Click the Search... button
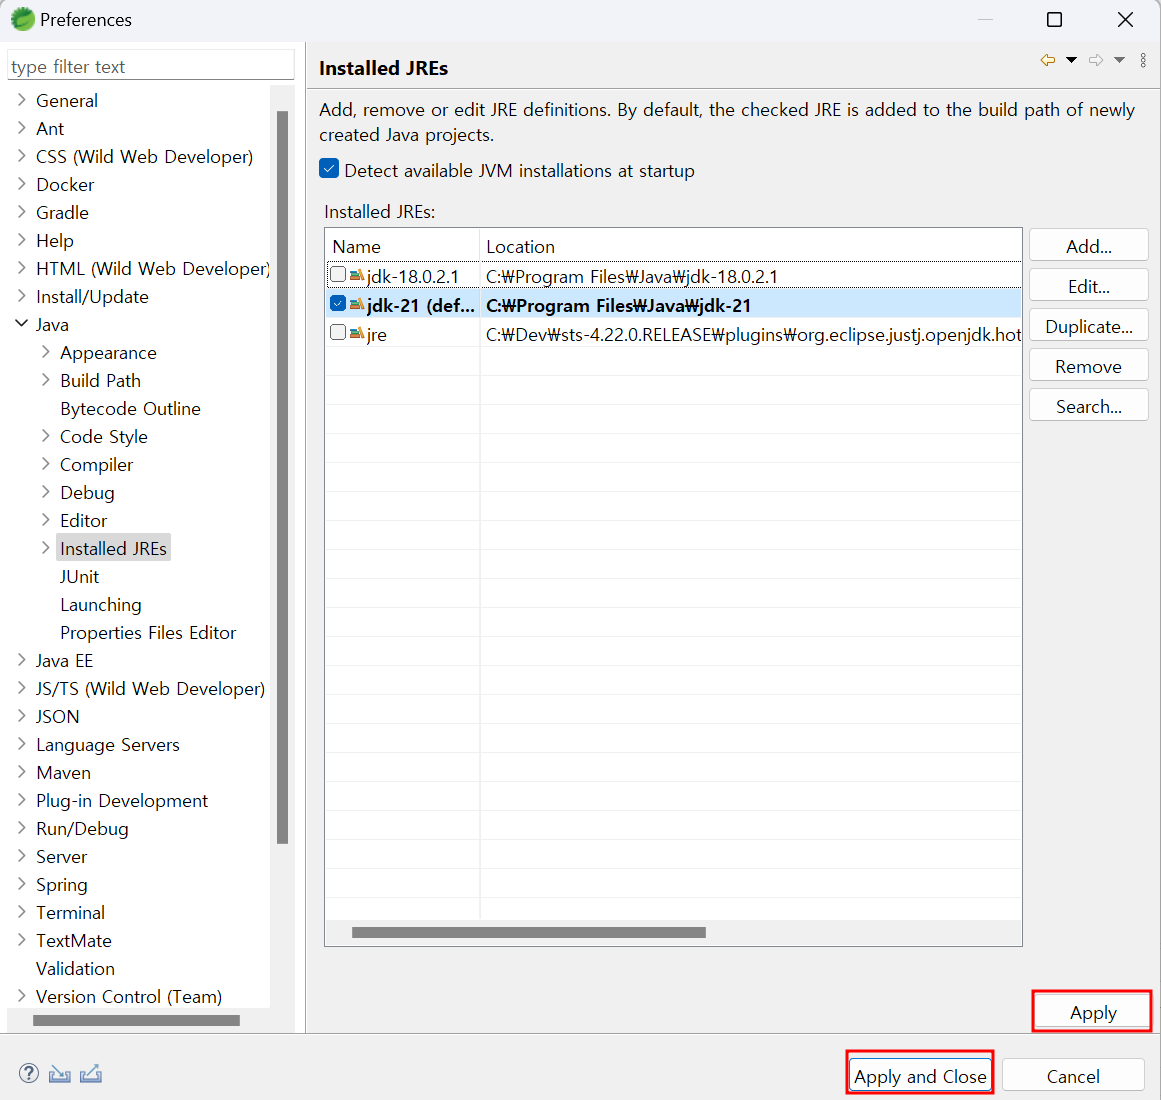 (1088, 406)
